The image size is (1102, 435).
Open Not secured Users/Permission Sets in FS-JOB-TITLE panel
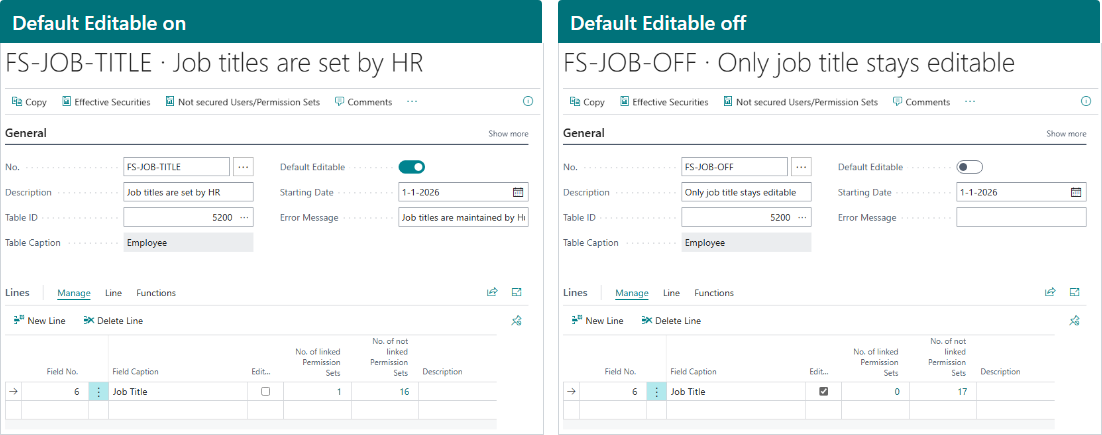point(242,102)
